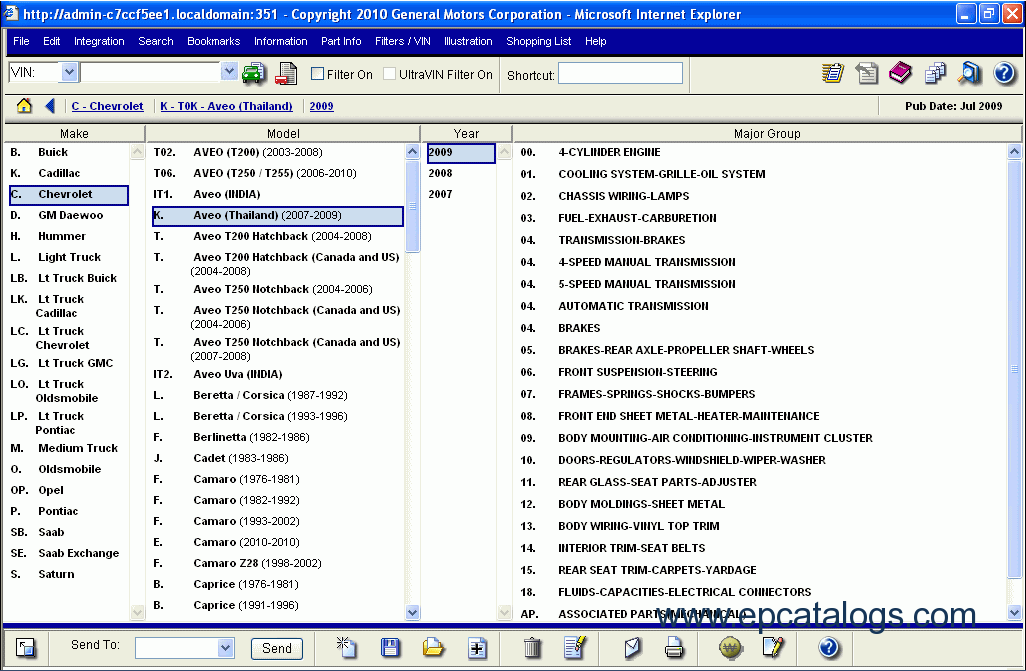Image resolution: width=1026 pixels, height=671 pixels.
Task: Open the Integration menu
Action: 99,41
